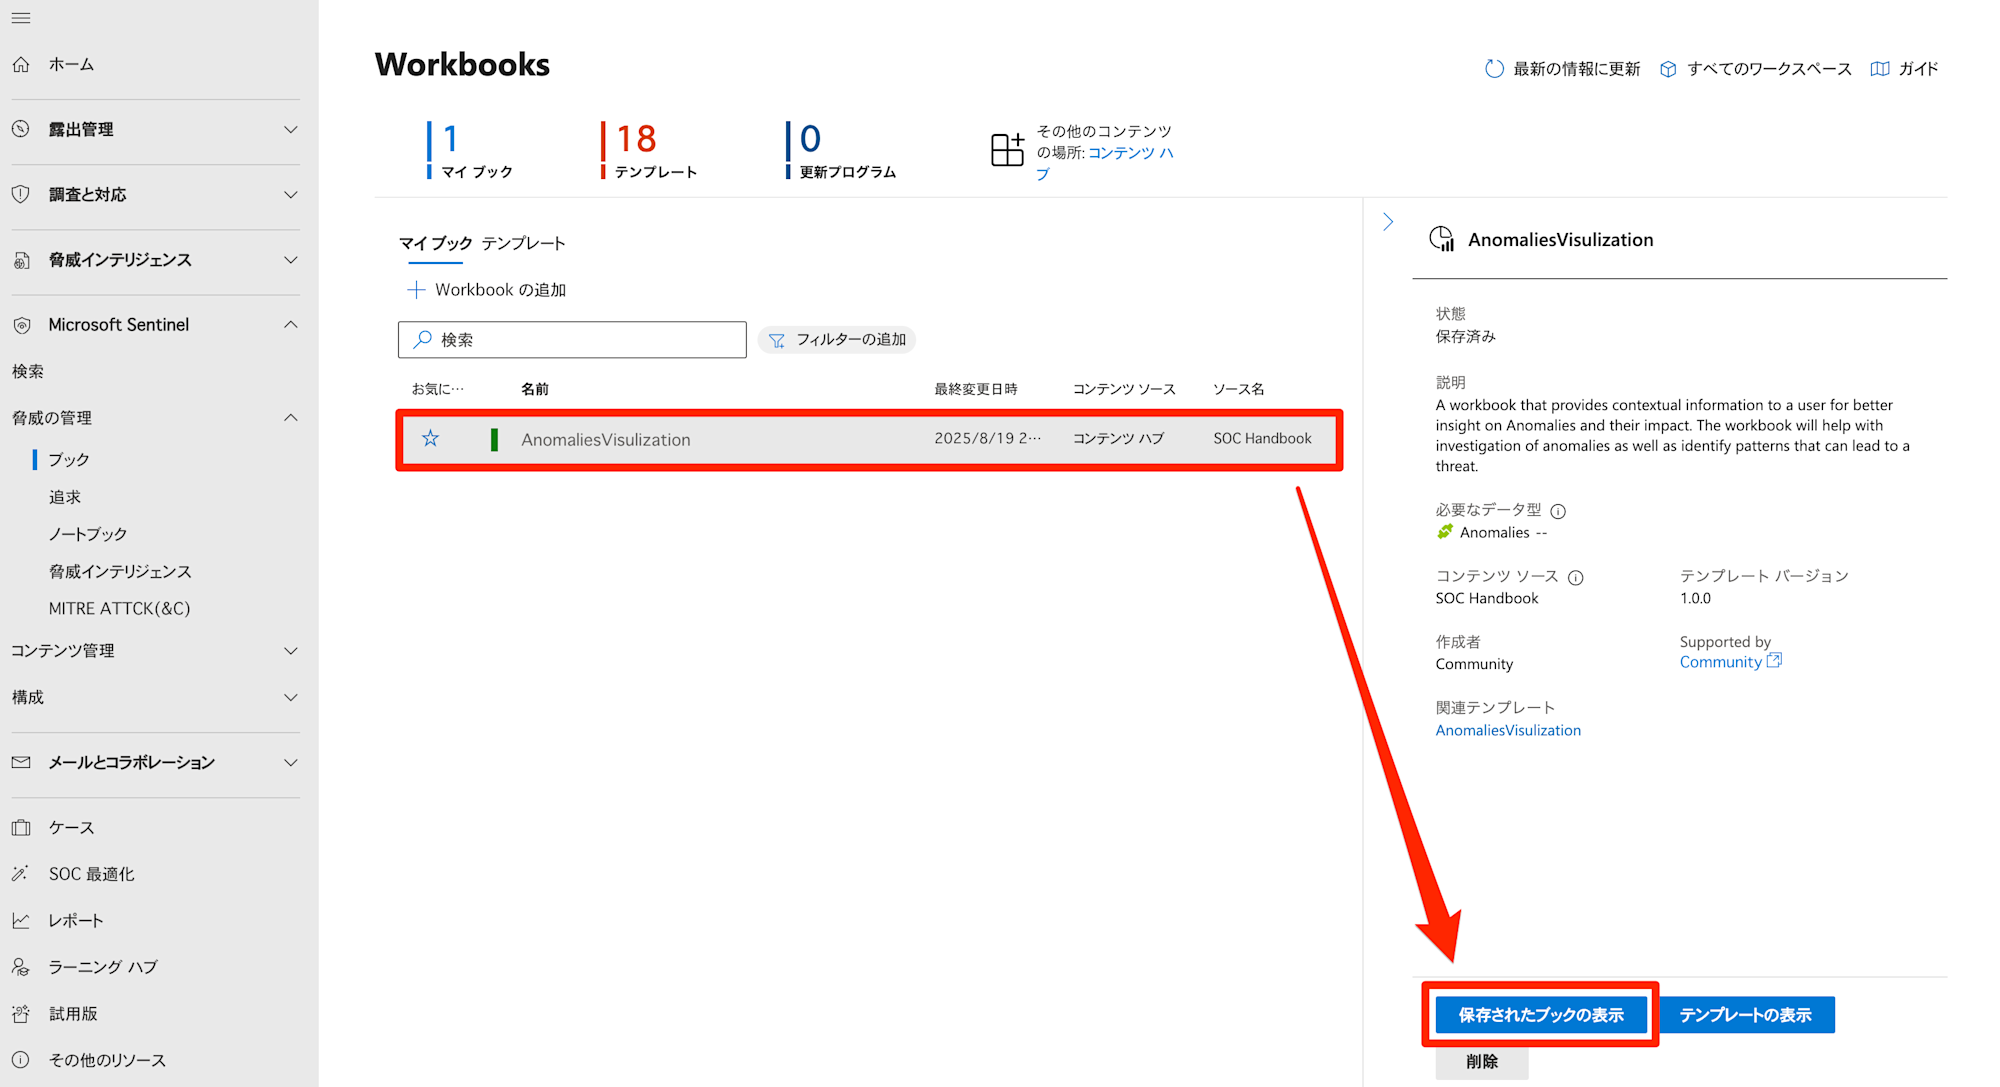Click the 1 マイ ブック counter
The image size is (2000, 1087).
[x=470, y=149]
